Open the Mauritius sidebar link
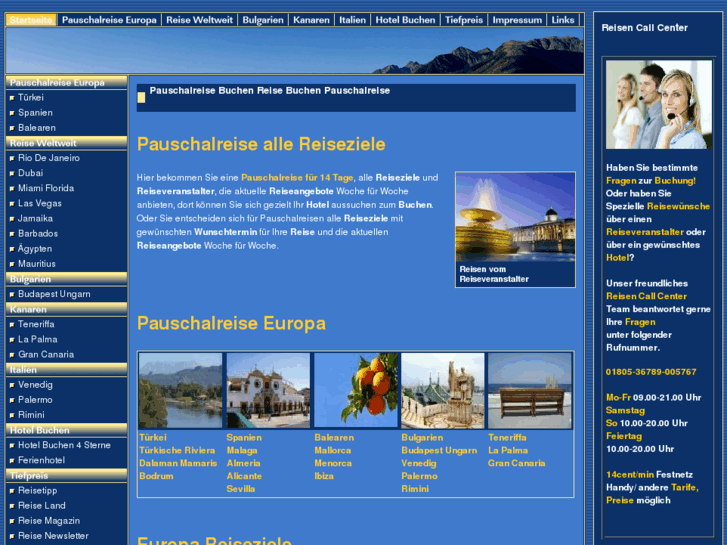 point(37,264)
